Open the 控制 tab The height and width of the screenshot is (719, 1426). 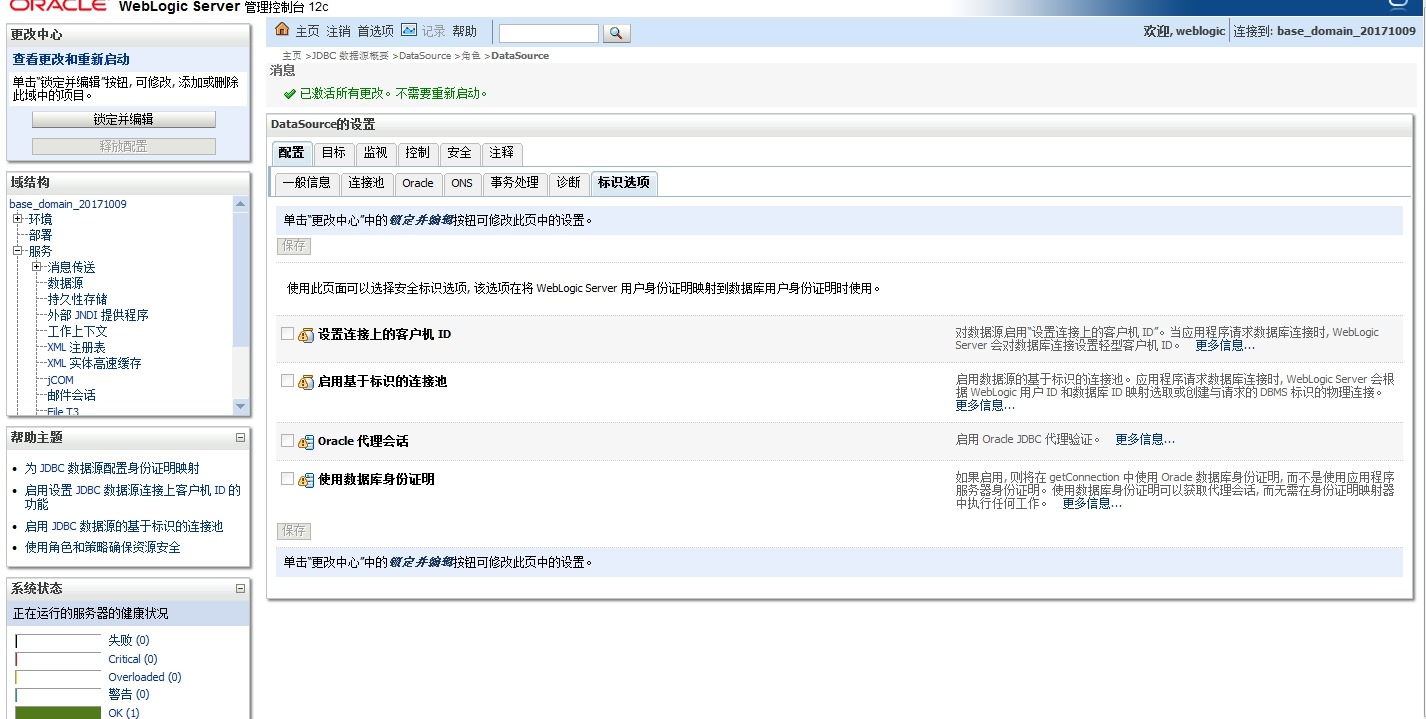click(x=417, y=153)
